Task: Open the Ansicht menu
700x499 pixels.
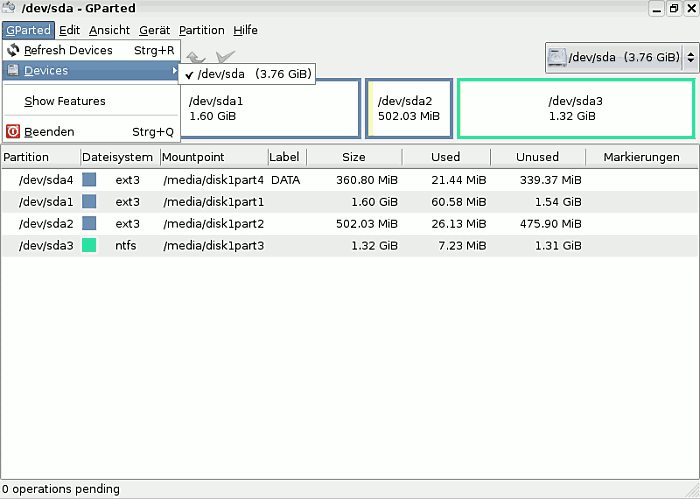Action: point(109,31)
